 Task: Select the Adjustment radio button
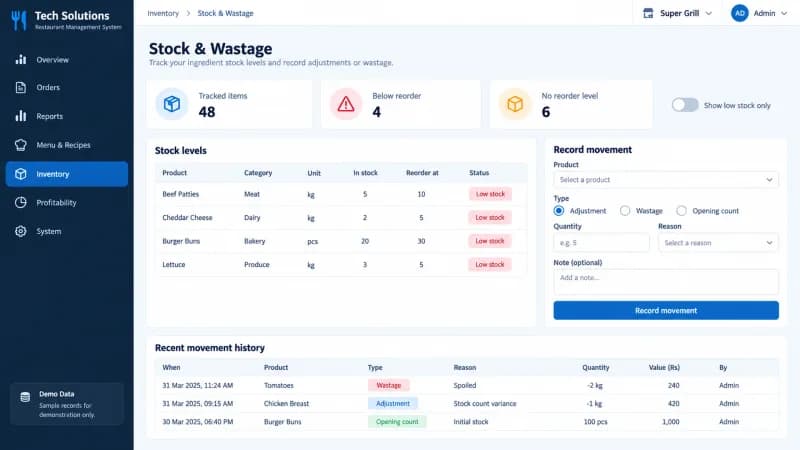559,211
